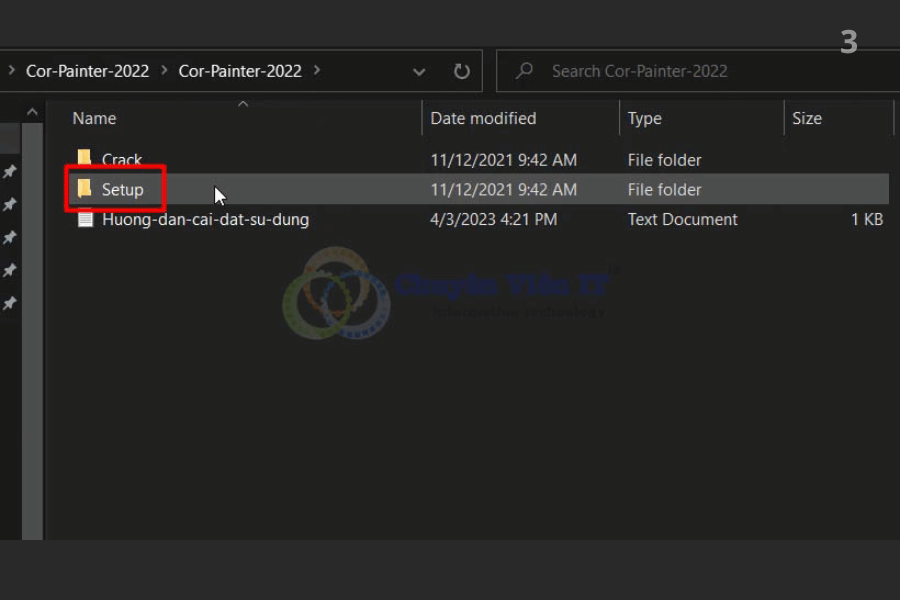Expand chevron before the first Cor-Painter-2022 breadcrumb
Viewport: 900px width, 600px height.
pos(12,71)
